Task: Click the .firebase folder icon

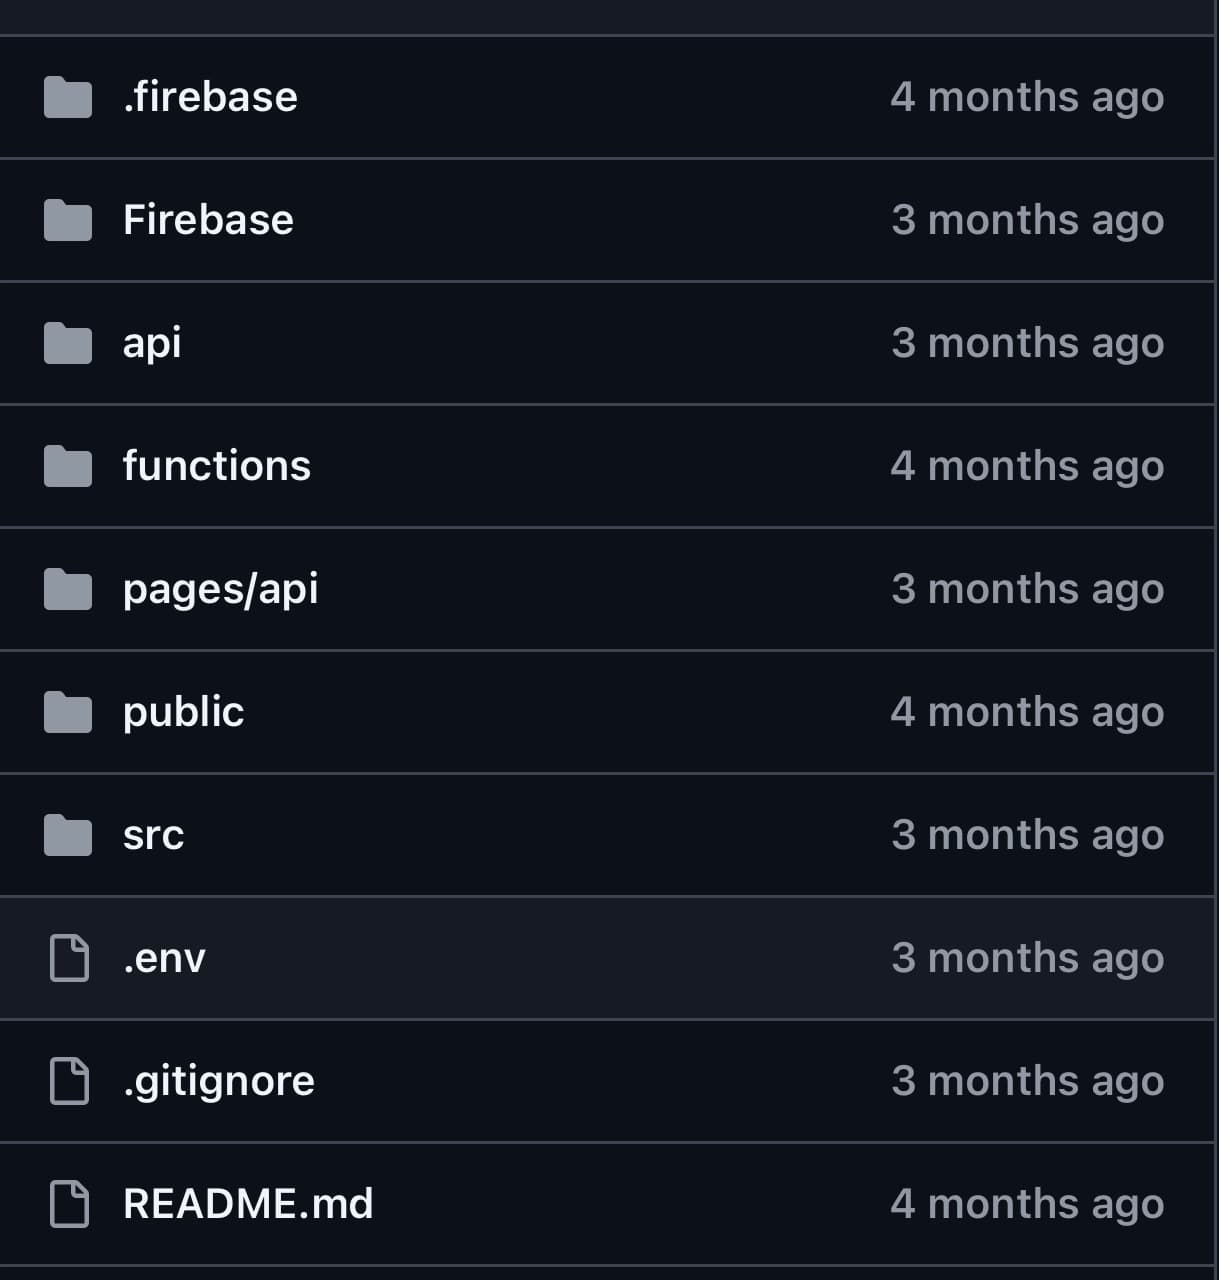Action: coord(68,97)
